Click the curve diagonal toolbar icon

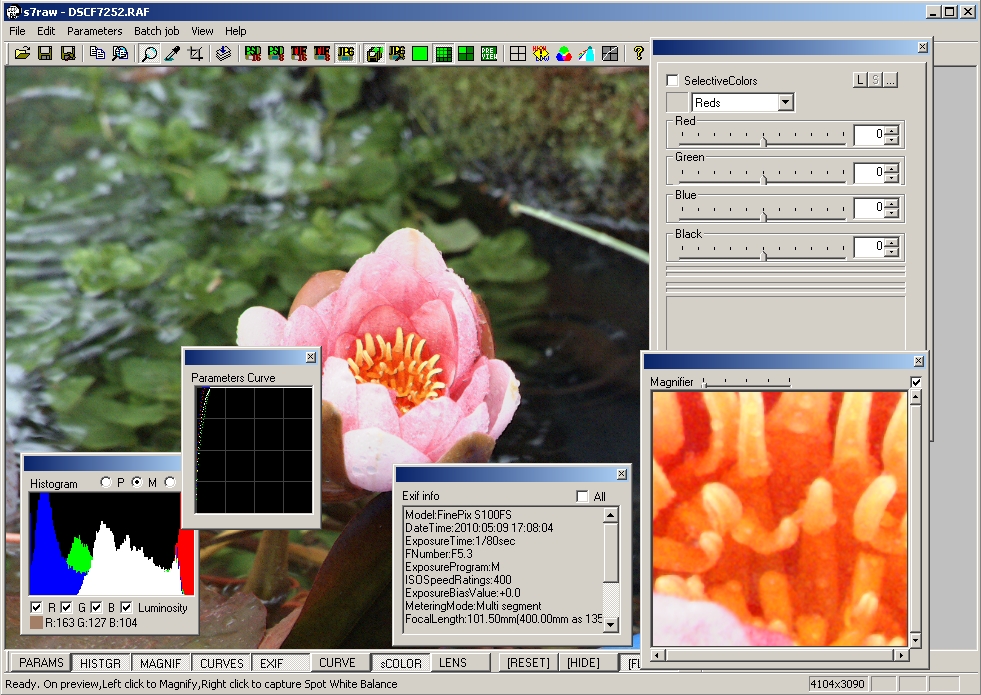[x=609, y=54]
